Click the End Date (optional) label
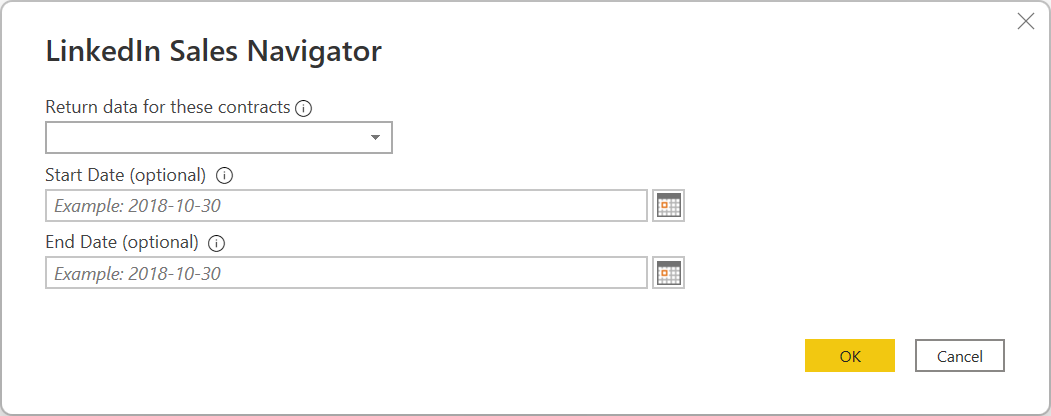The width and height of the screenshot is (1051, 416). pyautogui.click(x=122, y=242)
